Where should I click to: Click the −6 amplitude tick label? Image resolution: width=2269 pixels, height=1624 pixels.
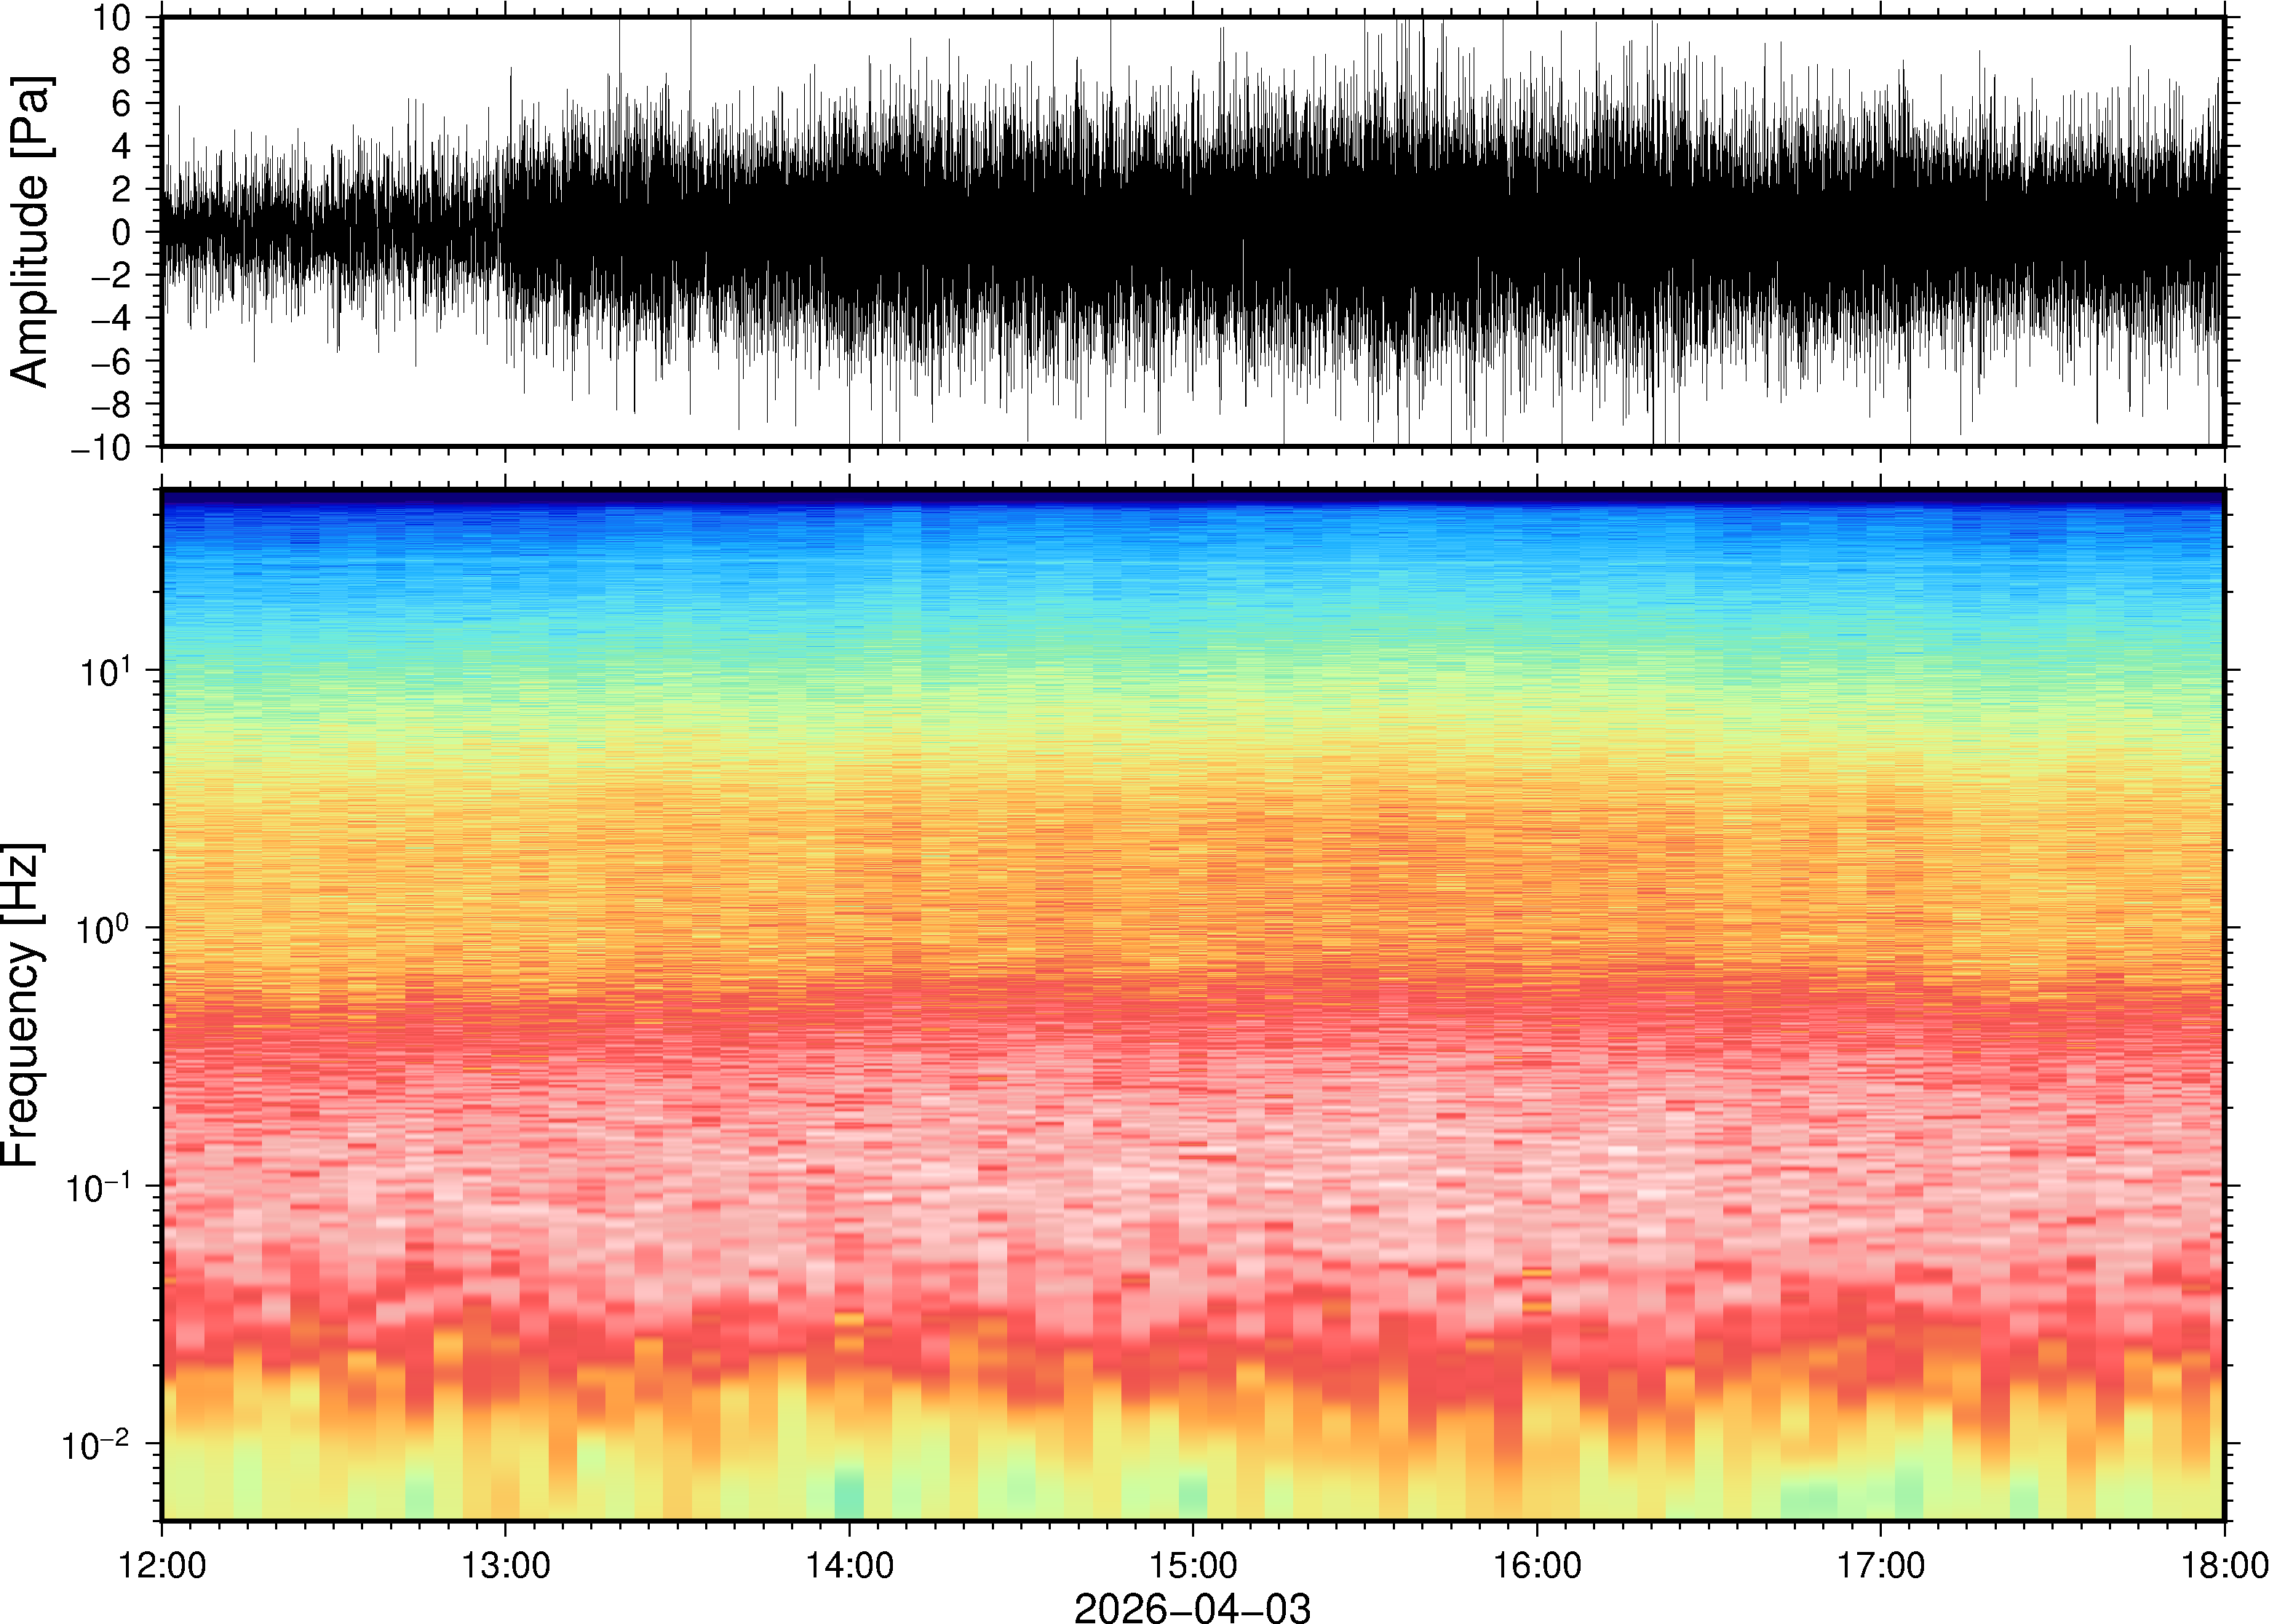110,361
